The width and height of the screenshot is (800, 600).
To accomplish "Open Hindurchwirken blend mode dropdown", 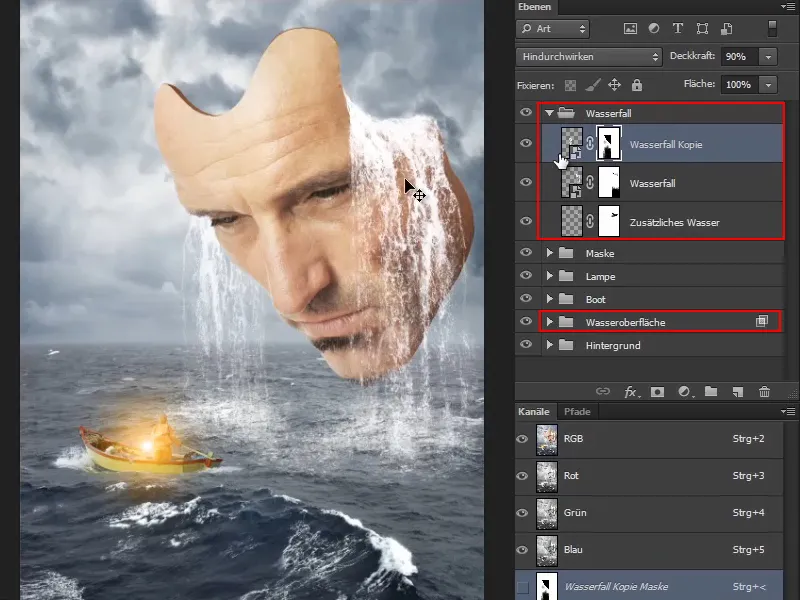I will [x=589, y=57].
